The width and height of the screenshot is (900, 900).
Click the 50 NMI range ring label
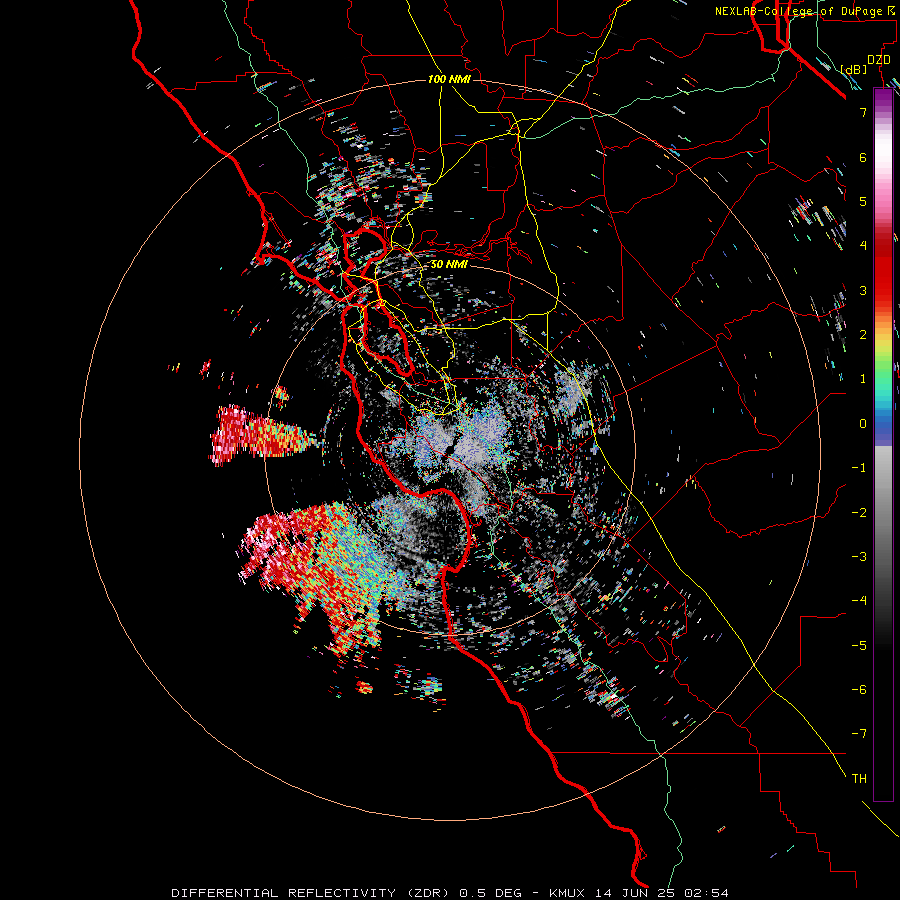(449, 265)
